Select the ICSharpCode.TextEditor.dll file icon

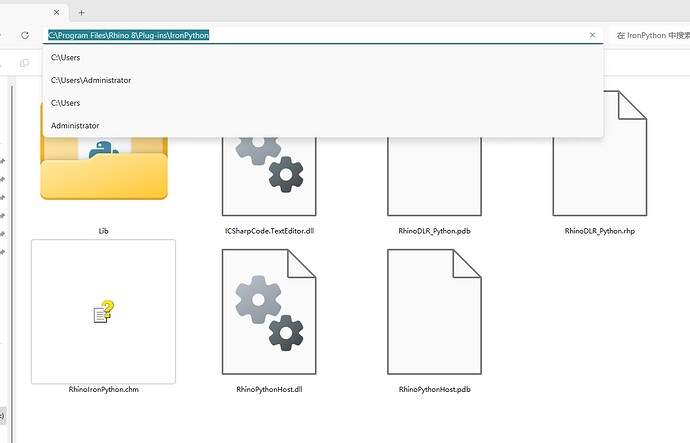(269, 176)
